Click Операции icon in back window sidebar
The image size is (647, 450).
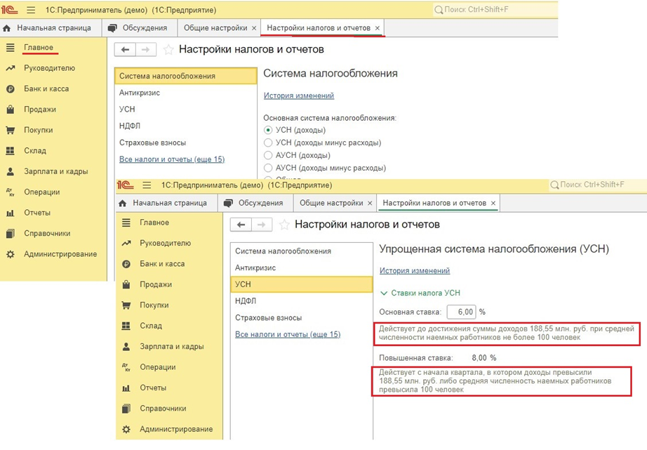click(x=10, y=192)
